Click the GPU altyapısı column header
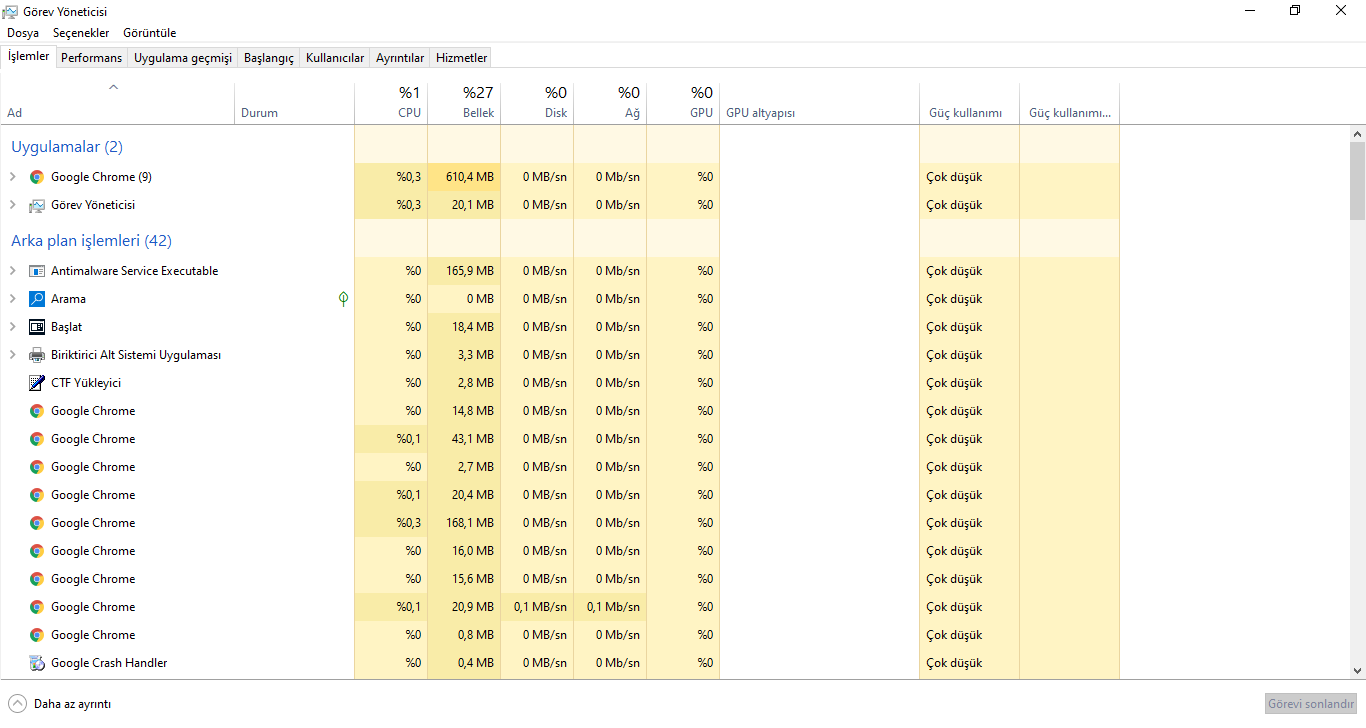1366x728 pixels. click(x=820, y=103)
